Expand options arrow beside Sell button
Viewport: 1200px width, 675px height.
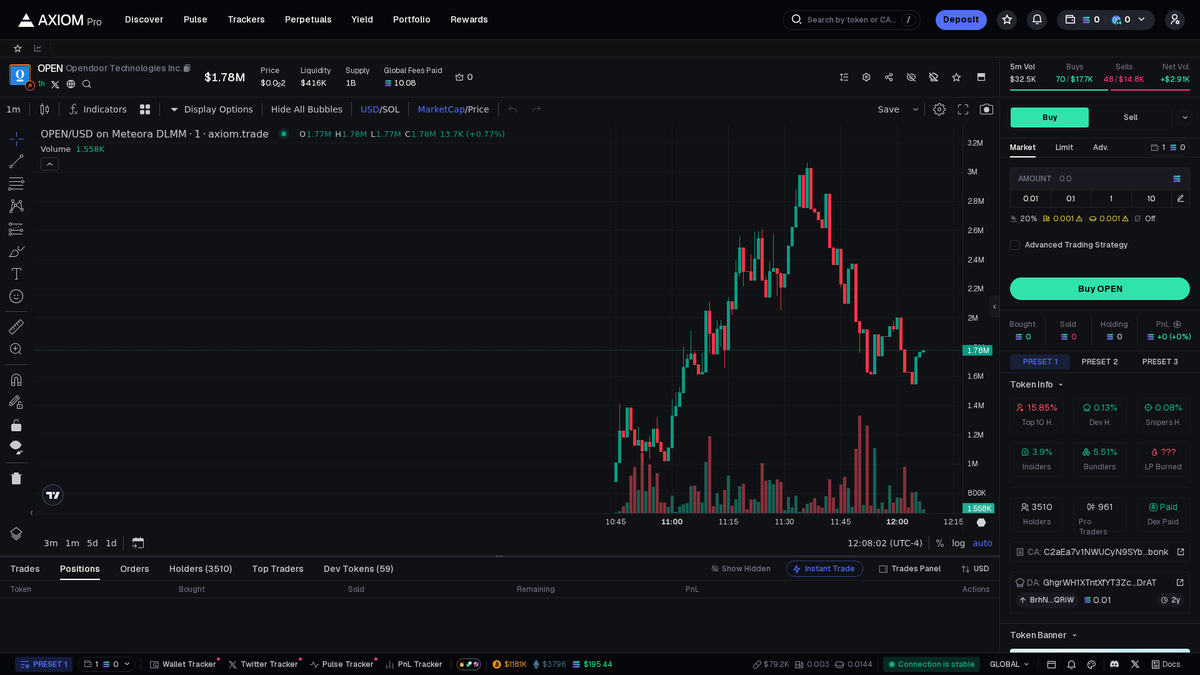coord(1185,117)
